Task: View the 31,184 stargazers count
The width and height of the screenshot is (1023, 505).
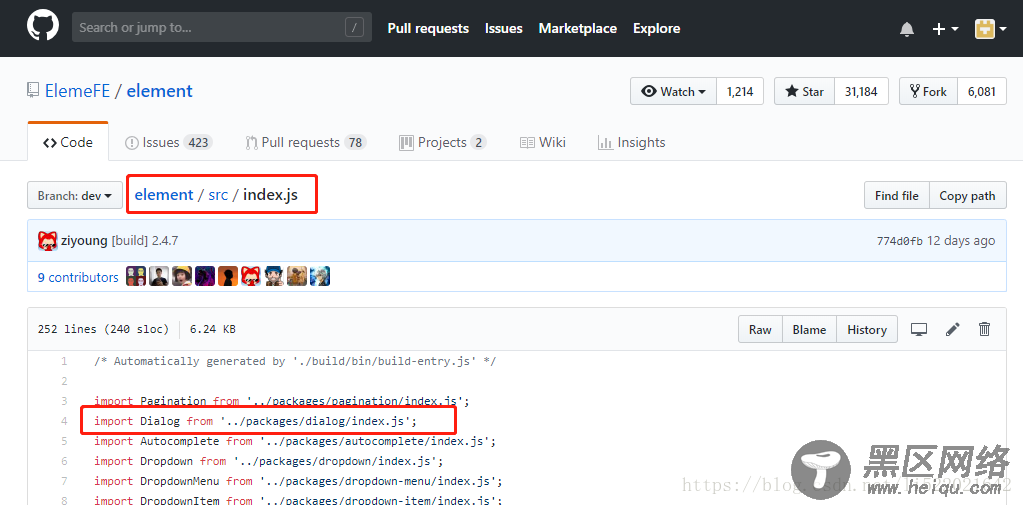Action: click(x=861, y=91)
